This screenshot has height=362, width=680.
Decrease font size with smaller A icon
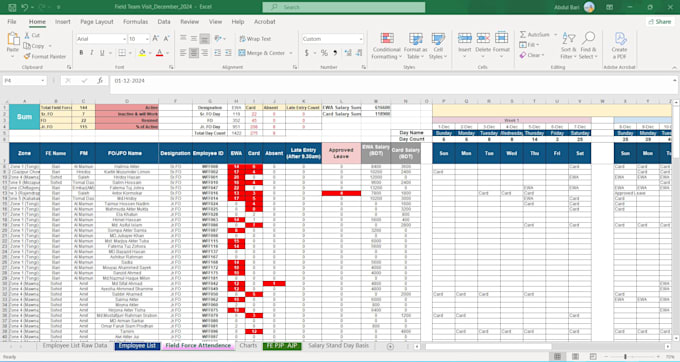(x=166, y=39)
